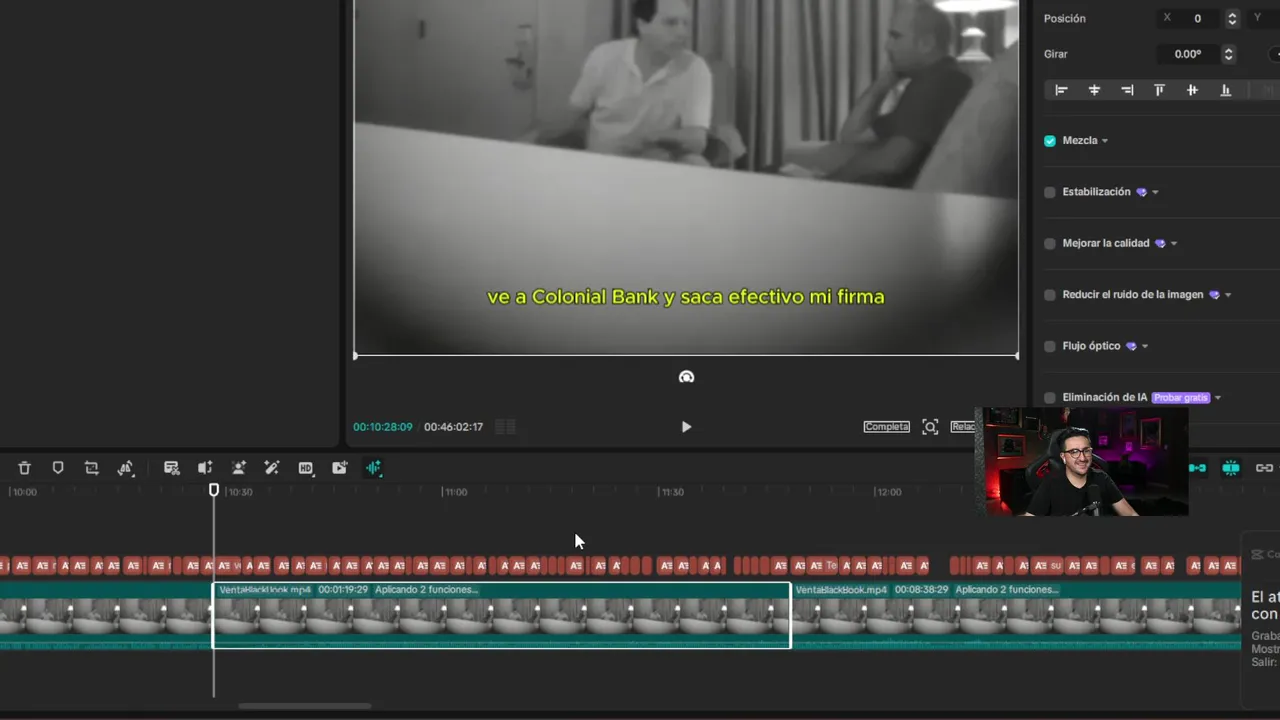Click the yellow subtitle text in preview

[686, 297]
